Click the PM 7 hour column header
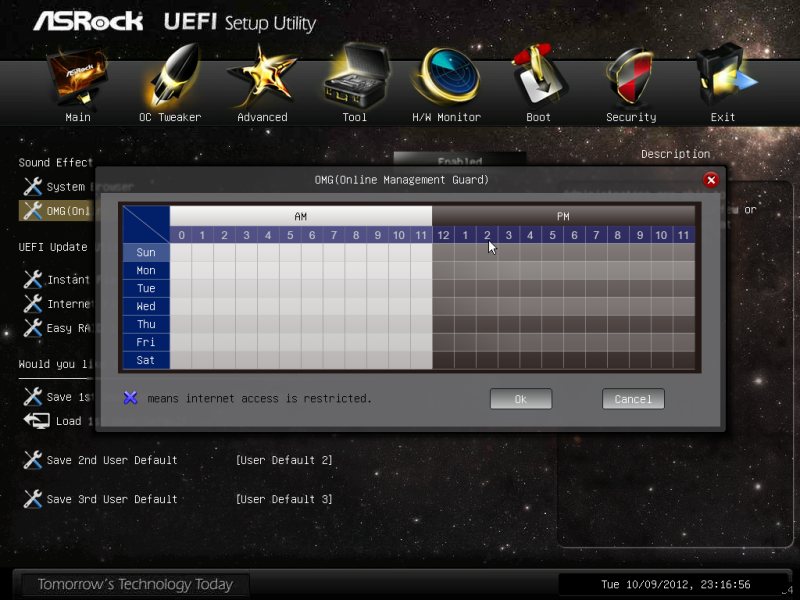This screenshot has height=600, width=800. pos(596,235)
